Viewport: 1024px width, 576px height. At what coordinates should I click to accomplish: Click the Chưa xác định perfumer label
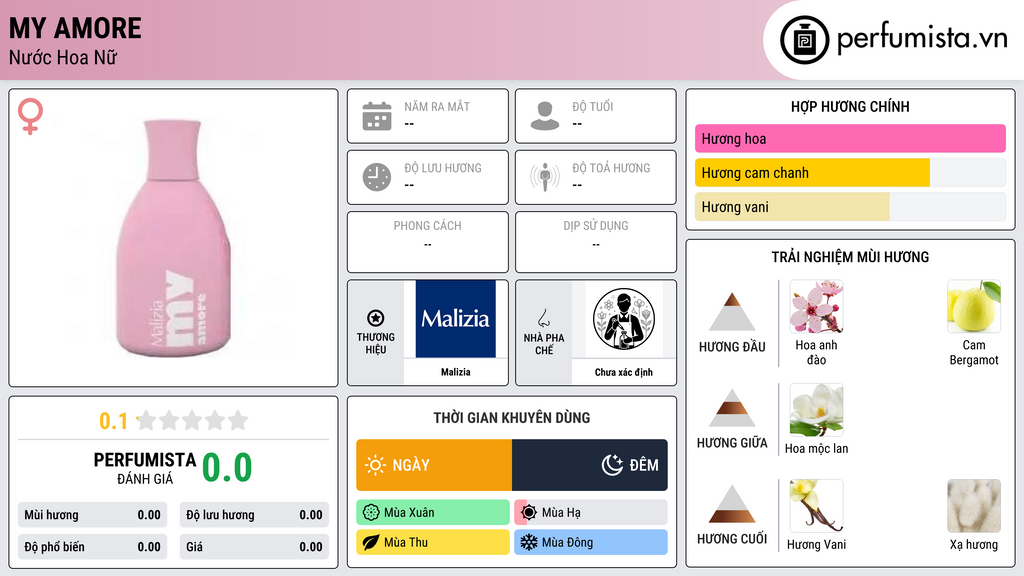coord(624,372)
